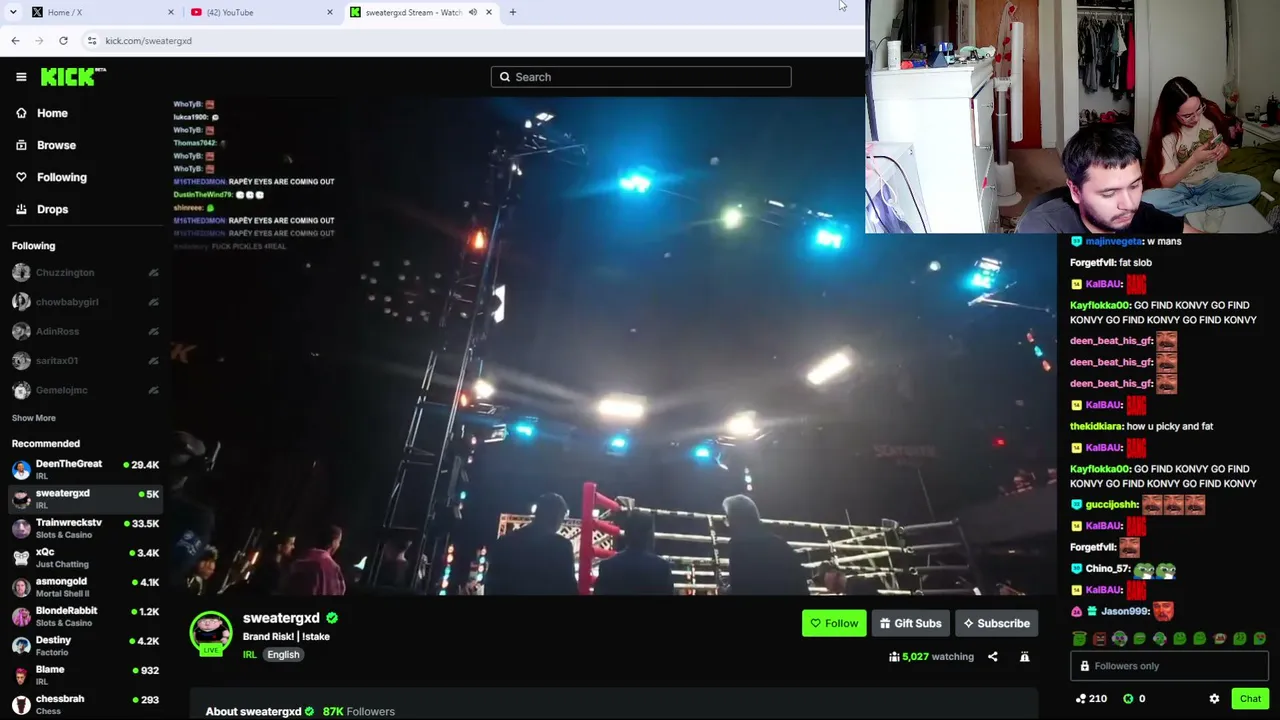Viewport: 1280px width, 720px height.
Task: Open chat settings gear icon
Action: coord(1214,699)
